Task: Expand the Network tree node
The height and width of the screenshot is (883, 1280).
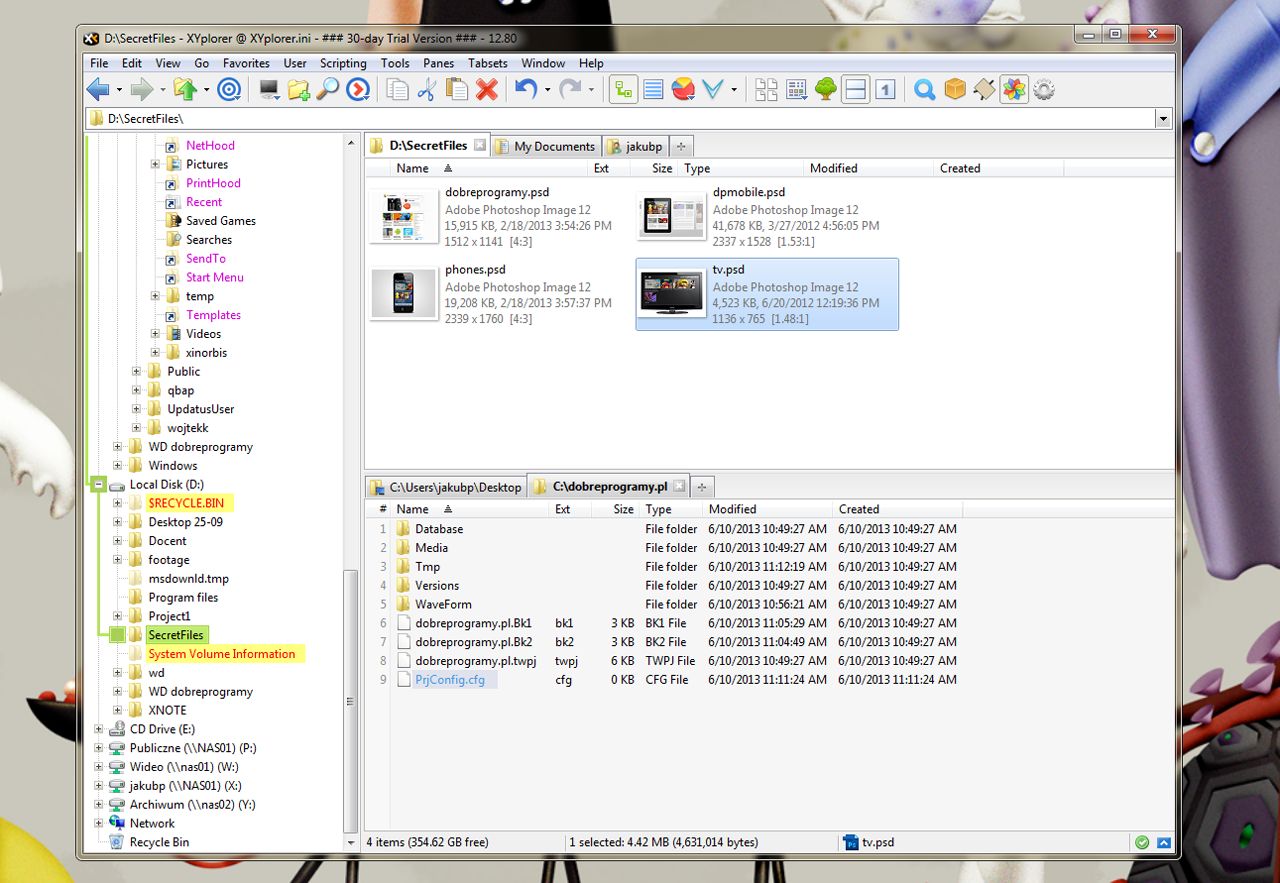Action: point(99,824)
